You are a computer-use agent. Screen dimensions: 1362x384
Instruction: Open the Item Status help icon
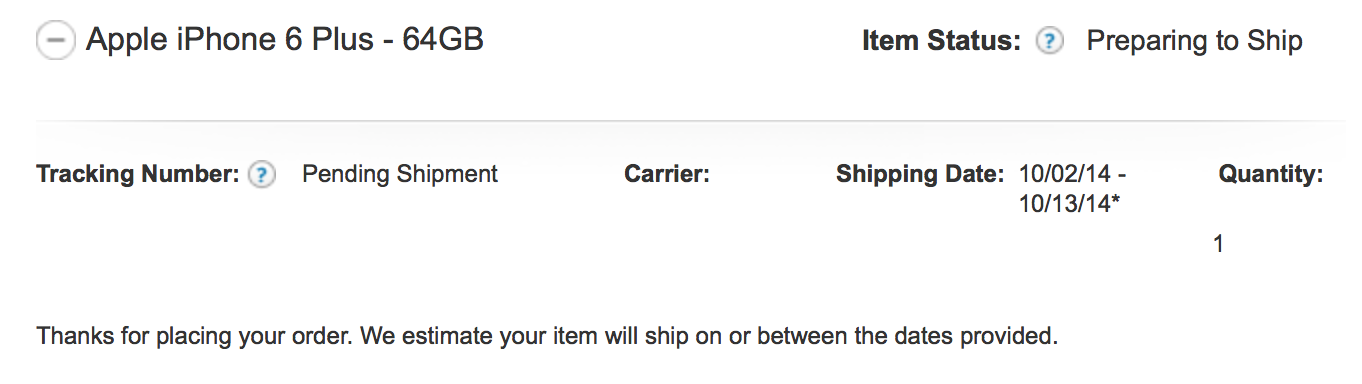click(x=1049, y=42)
